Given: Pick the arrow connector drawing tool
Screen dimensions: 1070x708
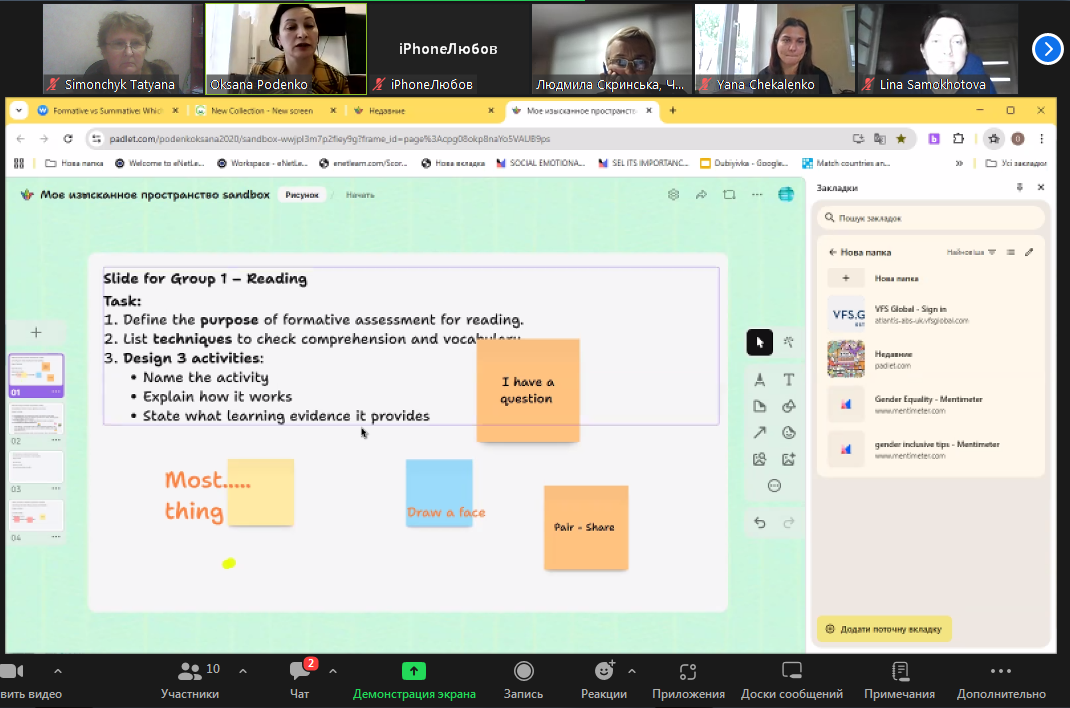Looking at the screenshot, I should pos(760,433).
